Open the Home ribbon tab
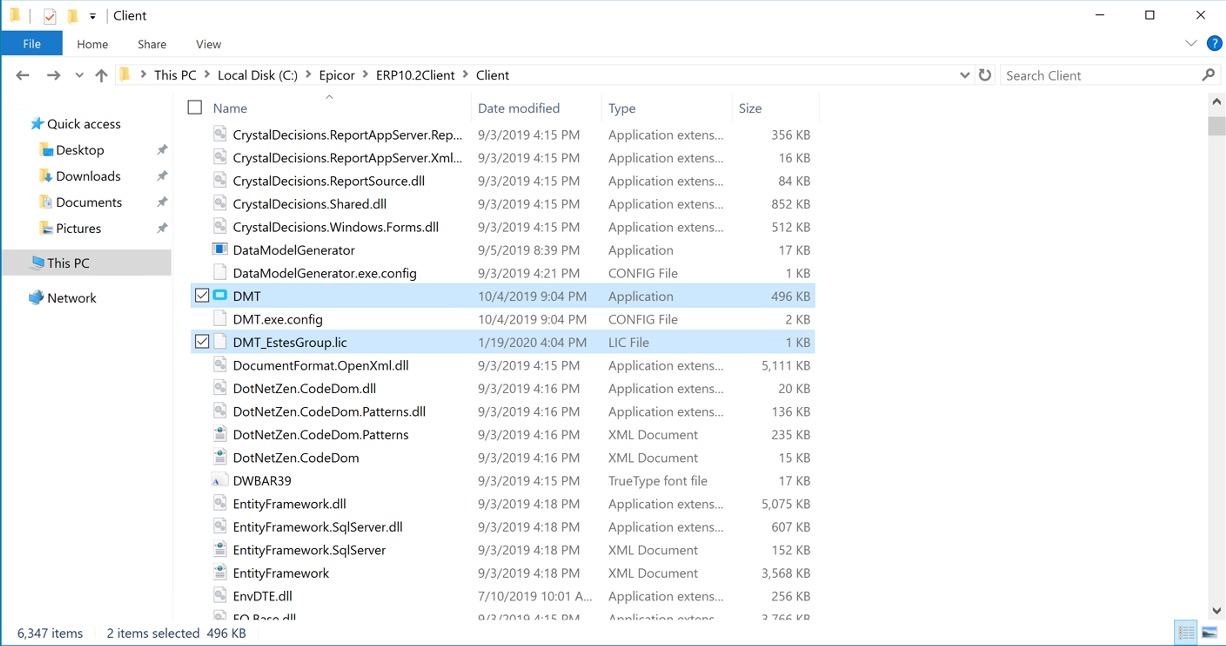This screenshot has height=646, width=1226. click(92, 44)
